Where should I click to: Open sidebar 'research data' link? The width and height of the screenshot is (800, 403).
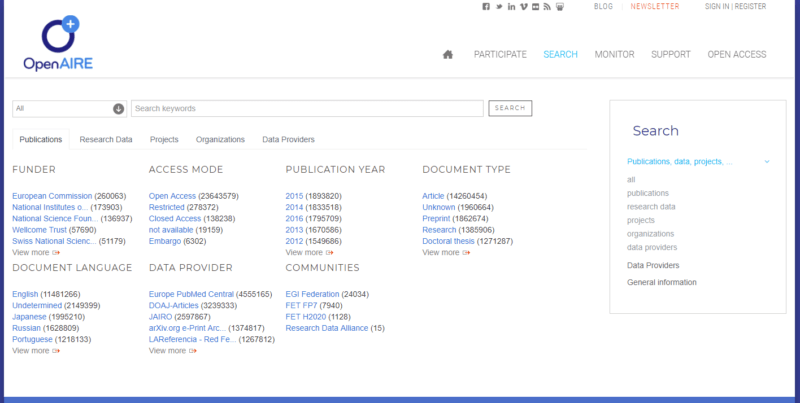(x=651, y=207)
